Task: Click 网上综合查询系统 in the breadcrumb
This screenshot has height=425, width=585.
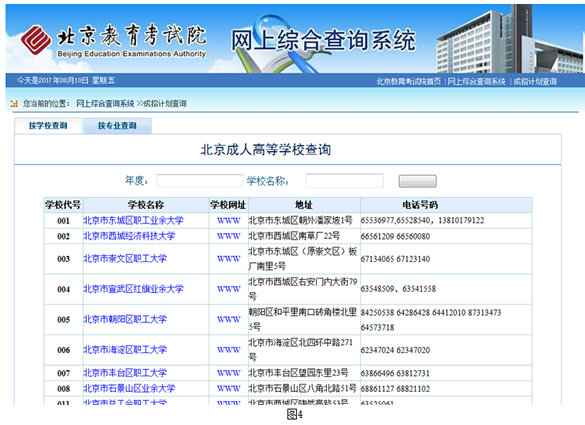Action: 105,103
